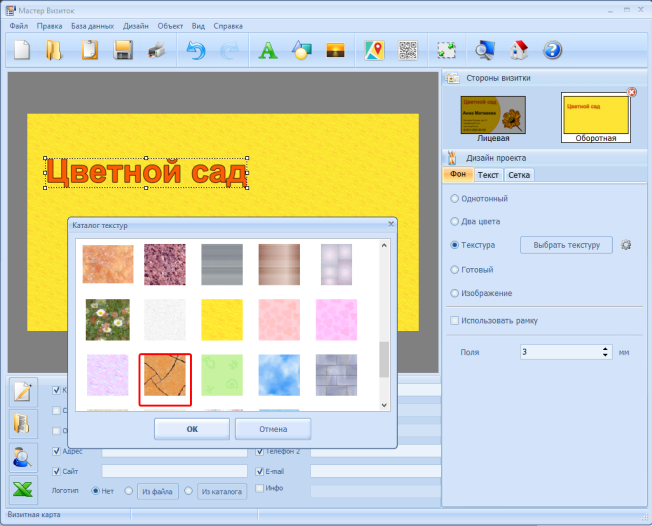This screenshot has width=652, height=526.
Task: Remove the back side with red X
Action: tap(632, 92)
